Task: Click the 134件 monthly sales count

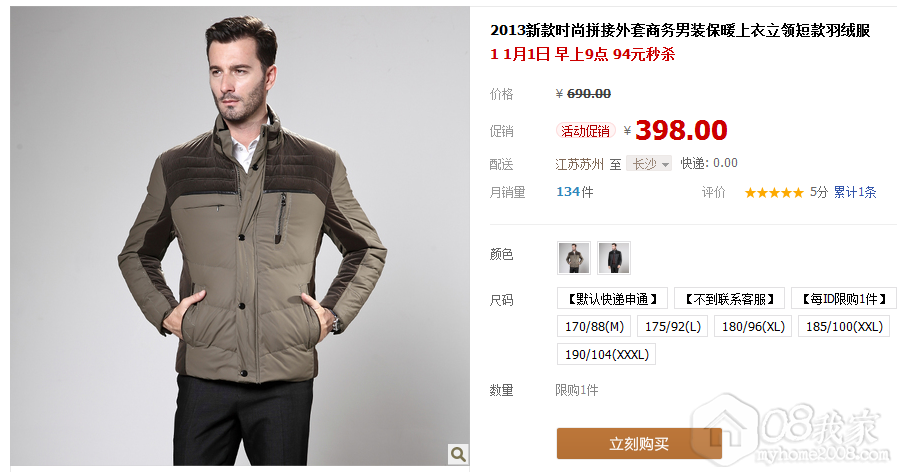Action: coord(575,192)
